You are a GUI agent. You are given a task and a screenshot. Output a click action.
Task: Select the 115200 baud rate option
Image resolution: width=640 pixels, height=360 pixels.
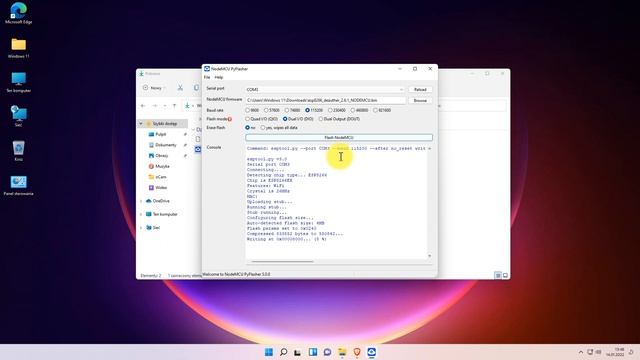(314, 110)
